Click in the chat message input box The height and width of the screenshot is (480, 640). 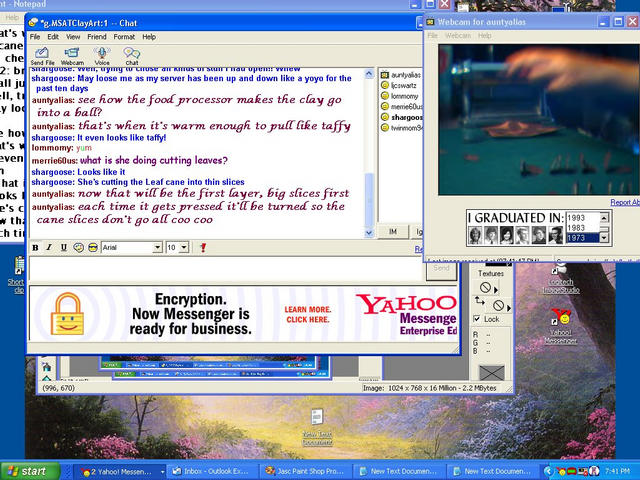coord(227,269)
